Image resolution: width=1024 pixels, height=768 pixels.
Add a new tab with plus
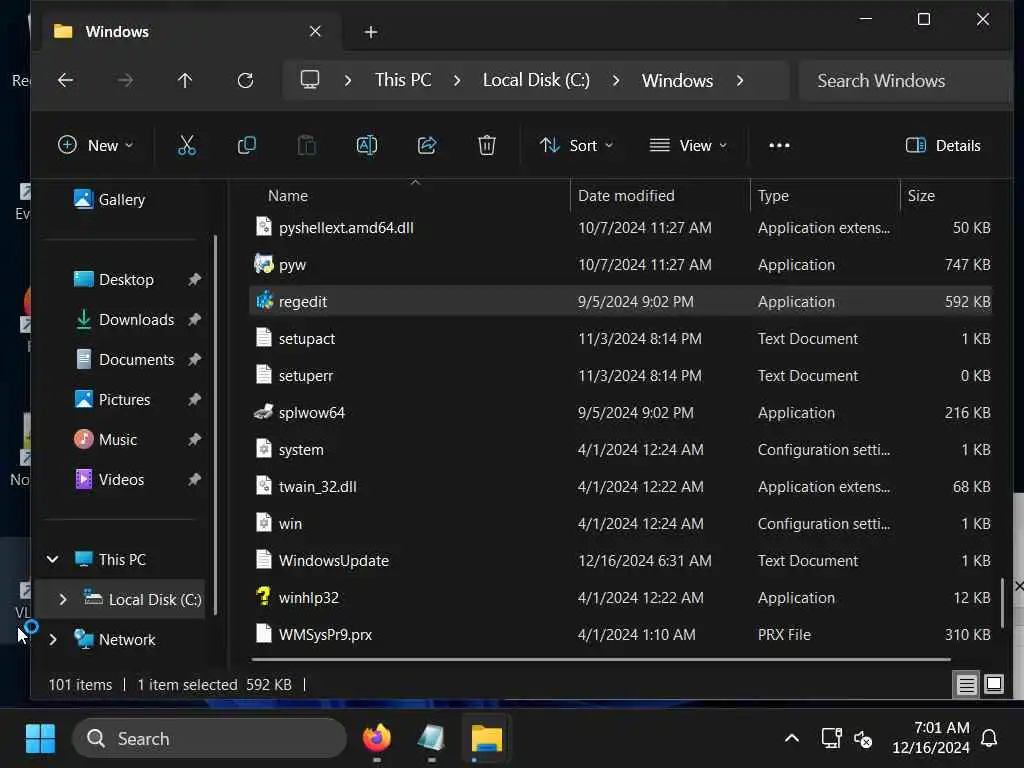[x=371, y=32]
